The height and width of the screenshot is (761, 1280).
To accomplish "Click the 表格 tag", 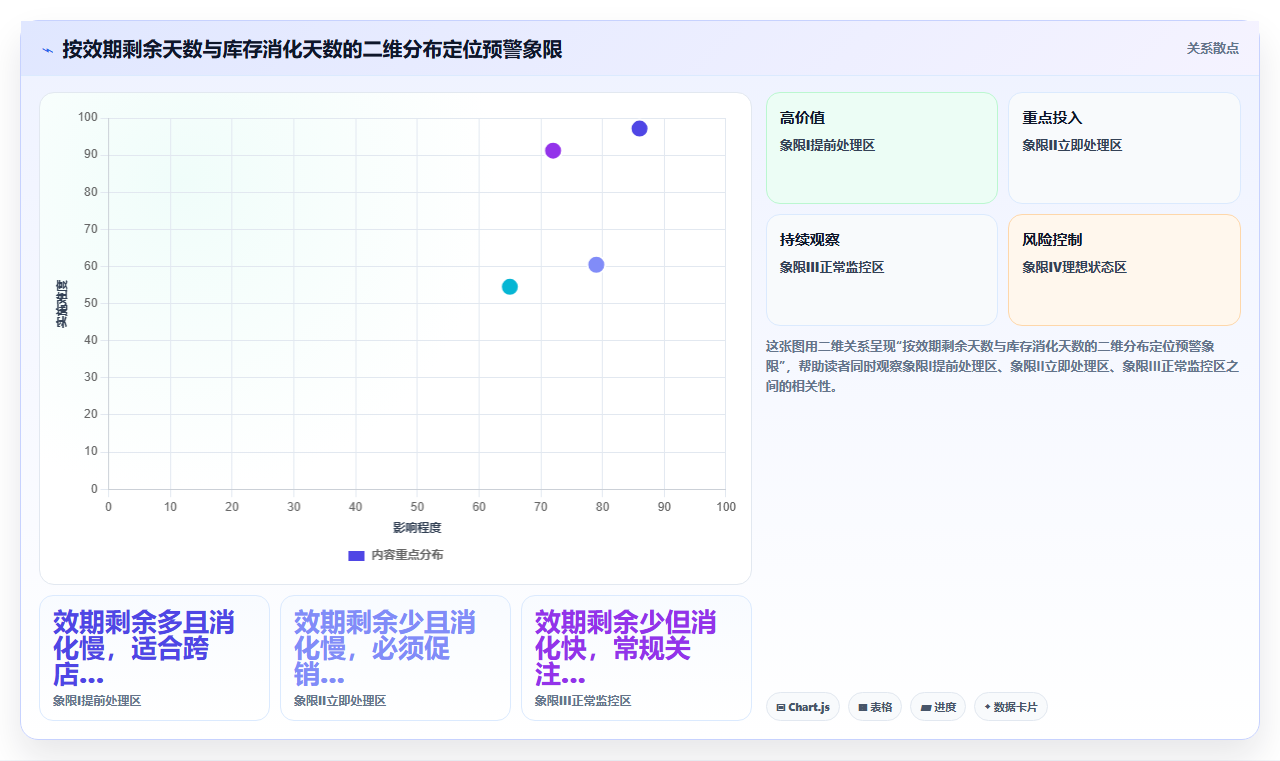I will [875, 707].
